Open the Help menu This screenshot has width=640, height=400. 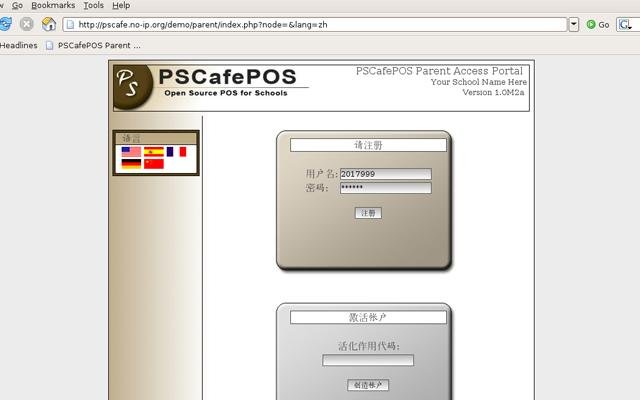pos(121,5)
